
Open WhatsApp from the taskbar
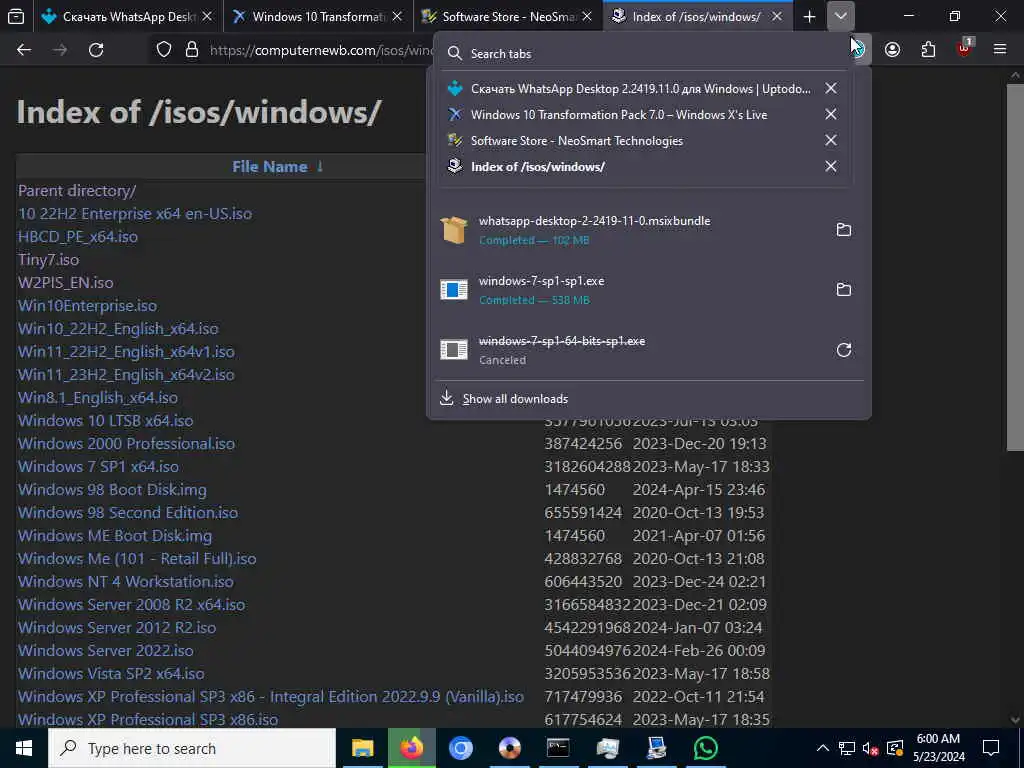[x=705, y=748]
